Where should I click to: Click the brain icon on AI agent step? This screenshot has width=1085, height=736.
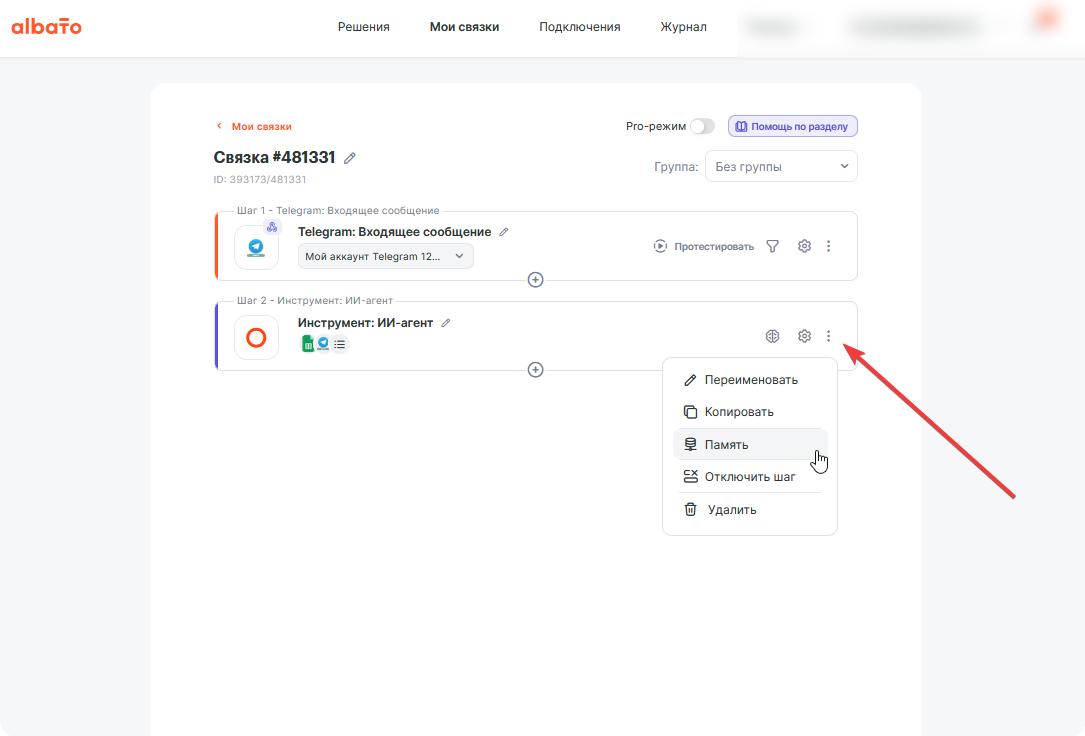click(772, 336)
